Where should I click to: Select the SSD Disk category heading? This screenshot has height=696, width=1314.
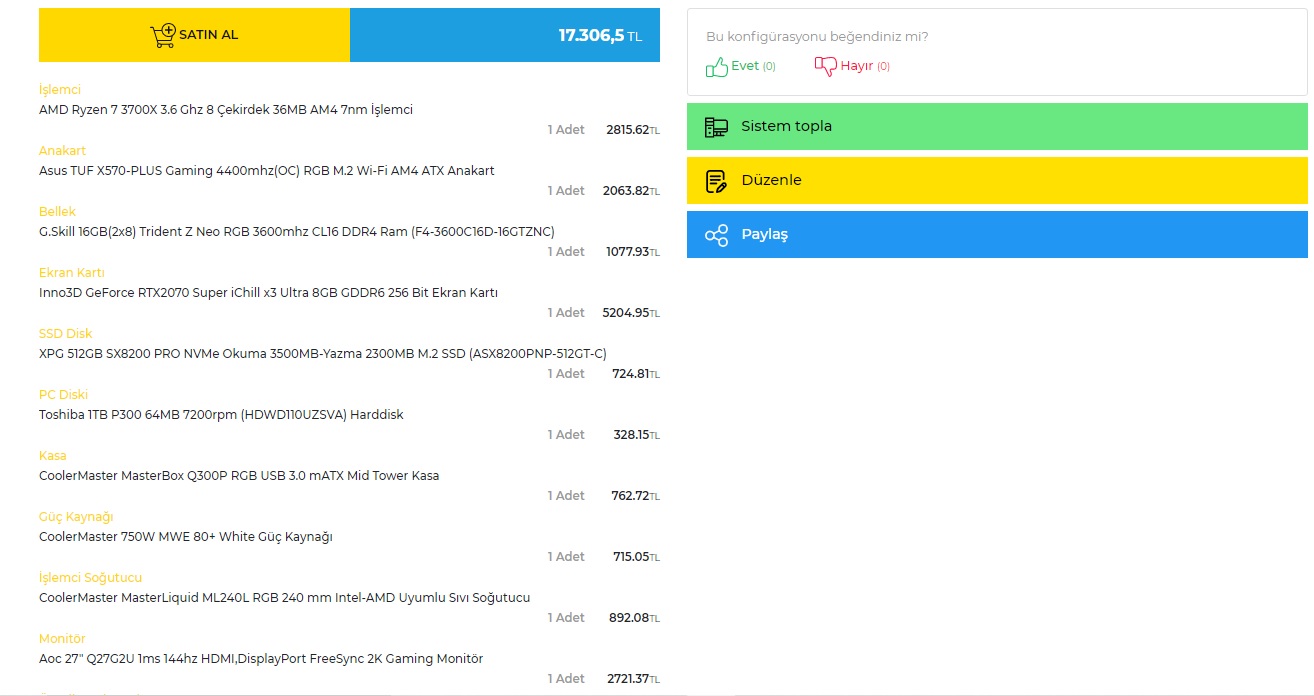66,333
